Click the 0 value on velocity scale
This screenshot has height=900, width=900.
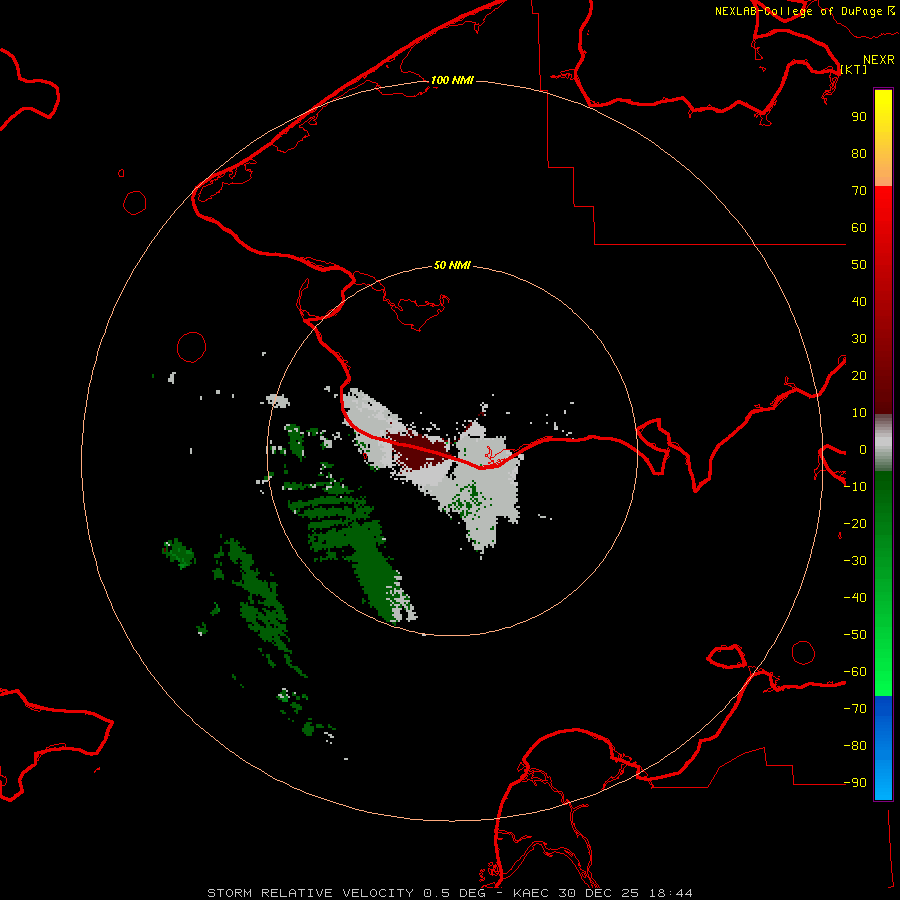coord(863,450)
